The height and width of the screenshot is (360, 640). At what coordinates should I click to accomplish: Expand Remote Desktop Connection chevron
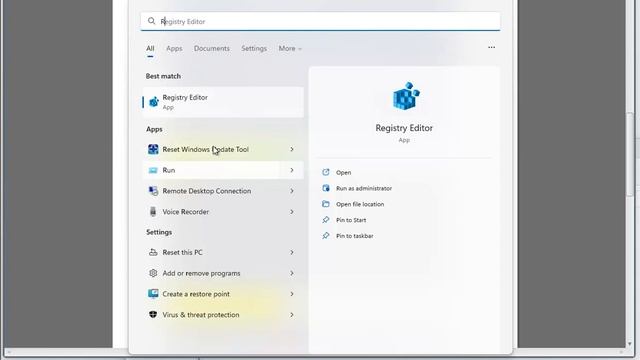point(292,191)
